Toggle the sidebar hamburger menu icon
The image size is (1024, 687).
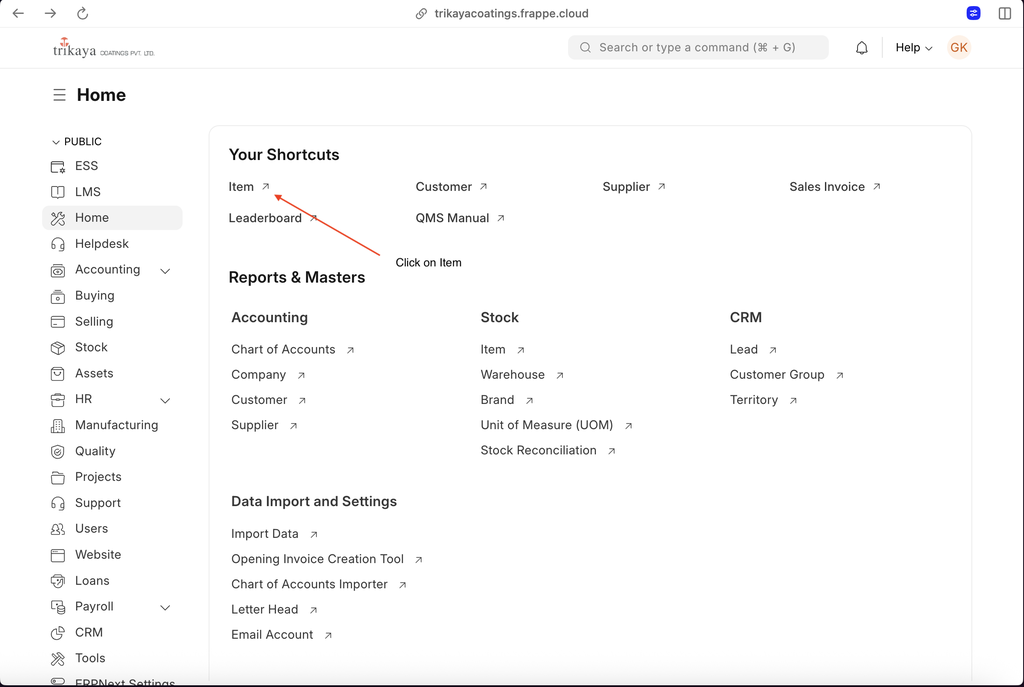(59, 95)
